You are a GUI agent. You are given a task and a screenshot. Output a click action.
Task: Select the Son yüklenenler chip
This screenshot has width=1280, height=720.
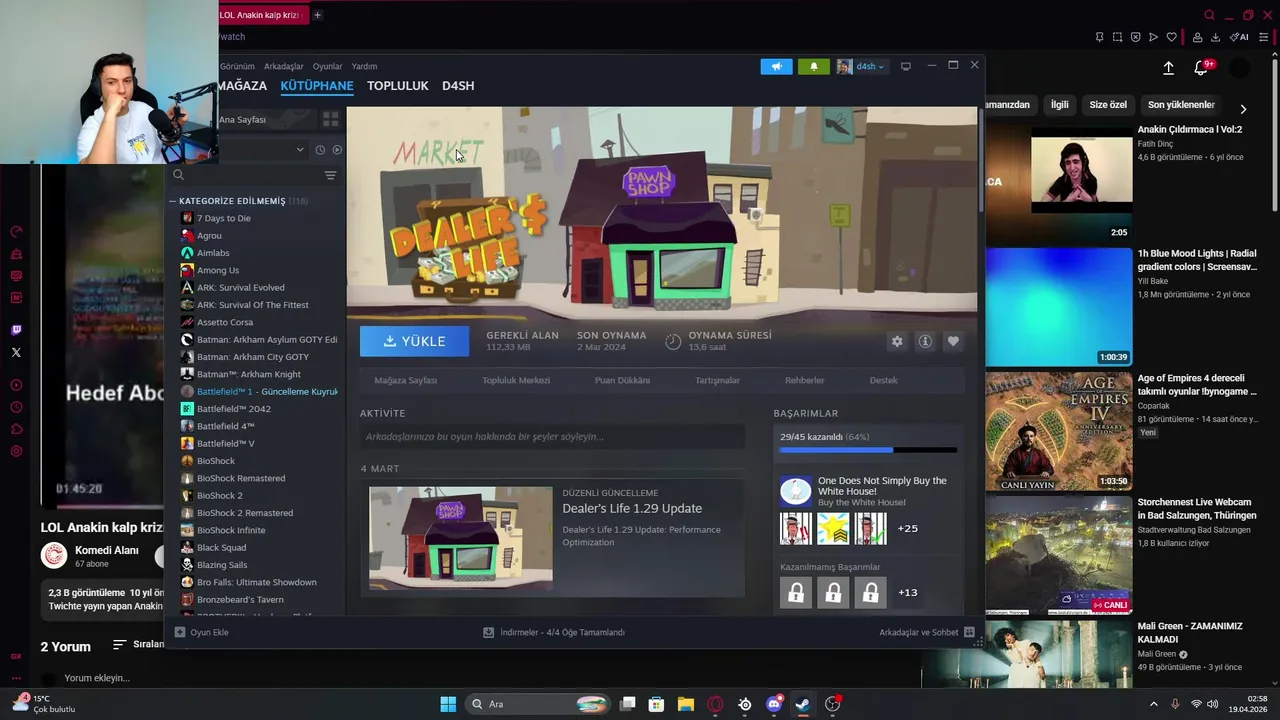tap(1181, 104)
